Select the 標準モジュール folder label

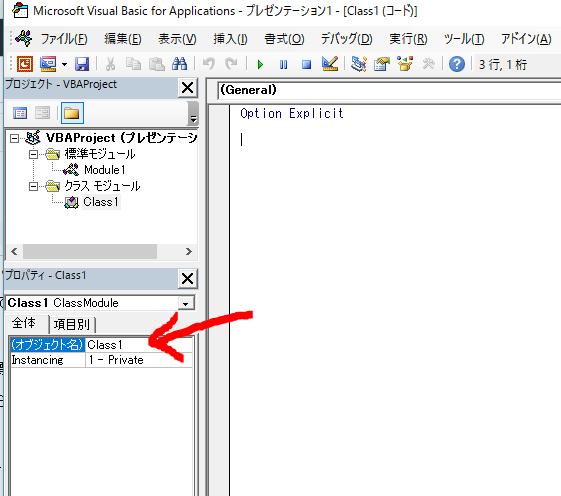(100, 154)
